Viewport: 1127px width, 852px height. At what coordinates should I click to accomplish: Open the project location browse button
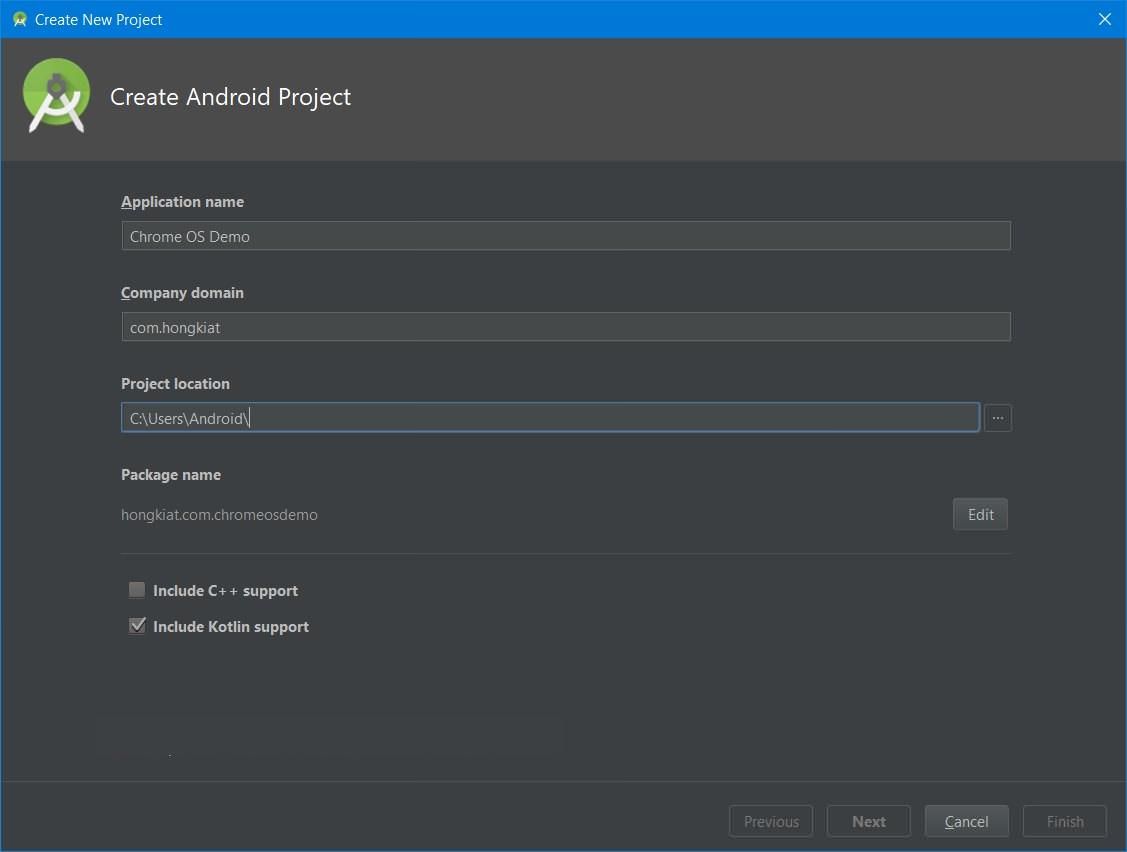click(997, 417)
